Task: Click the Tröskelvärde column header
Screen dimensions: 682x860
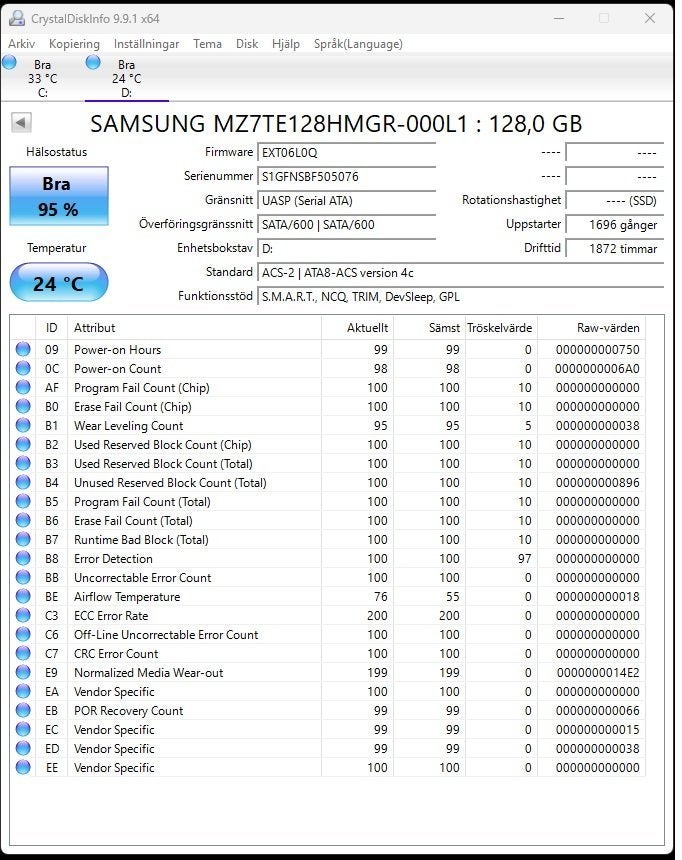Action: pyautogui.click(x=501, y=328)
